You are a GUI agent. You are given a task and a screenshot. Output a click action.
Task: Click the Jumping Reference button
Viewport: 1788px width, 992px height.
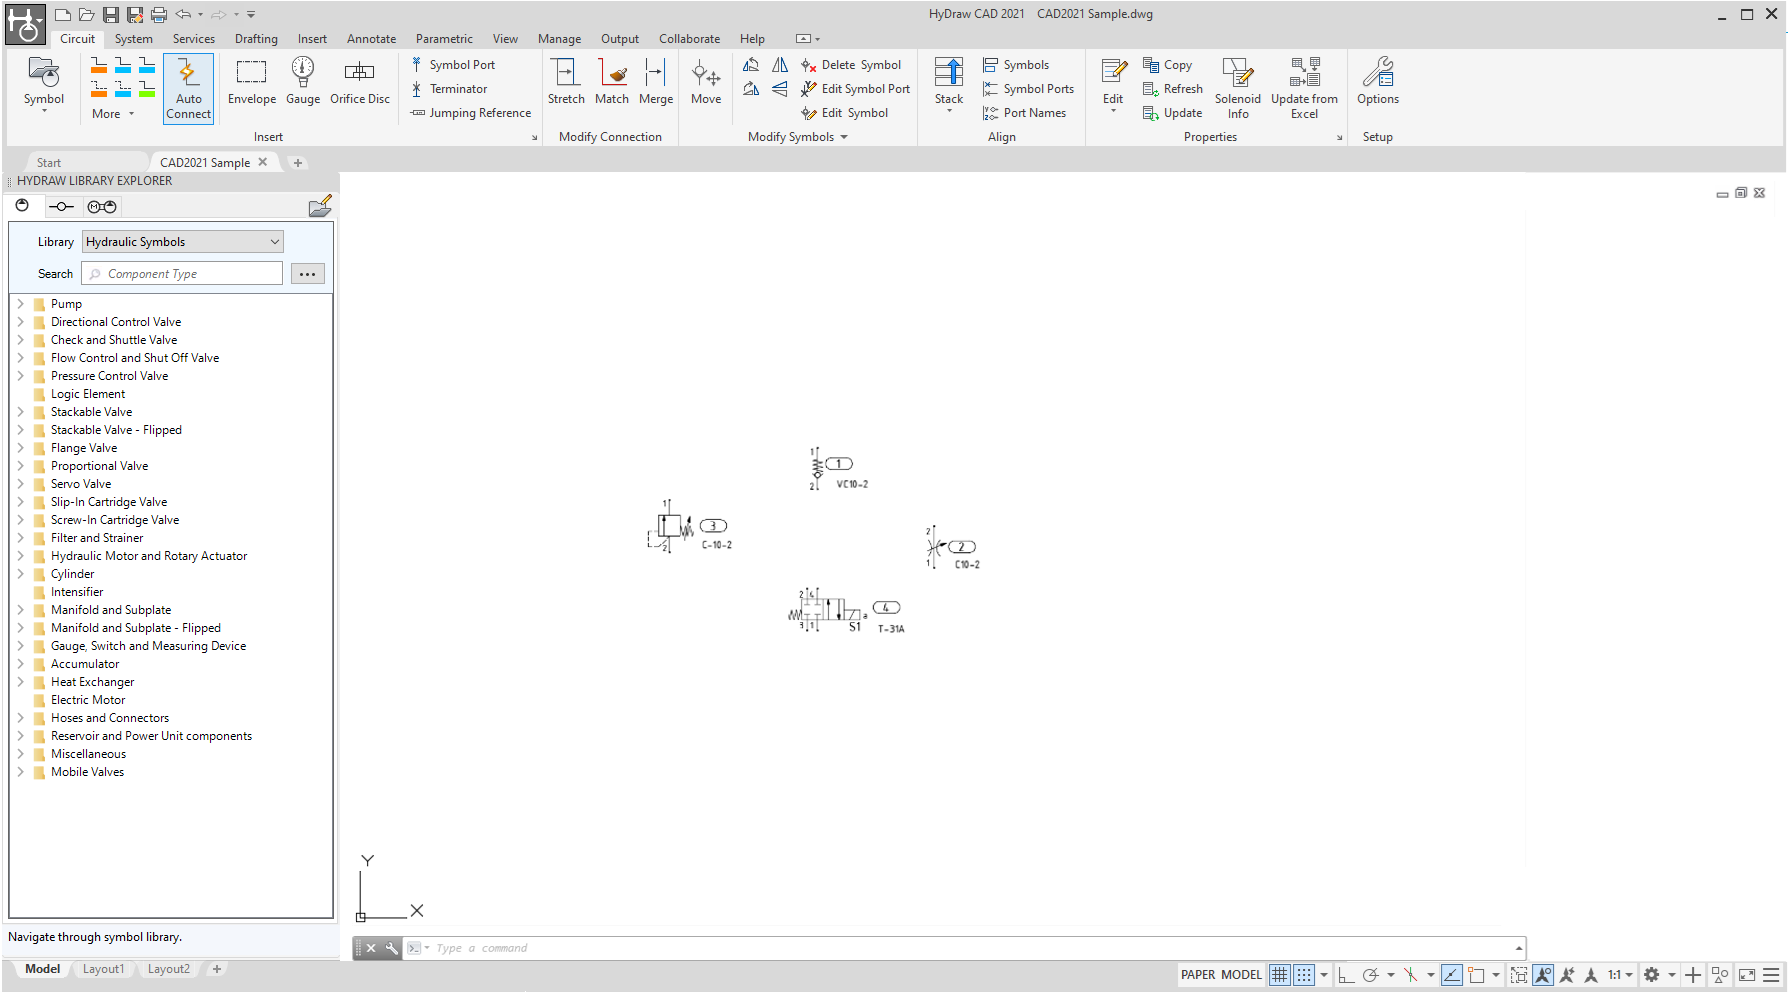pos(471,113)
